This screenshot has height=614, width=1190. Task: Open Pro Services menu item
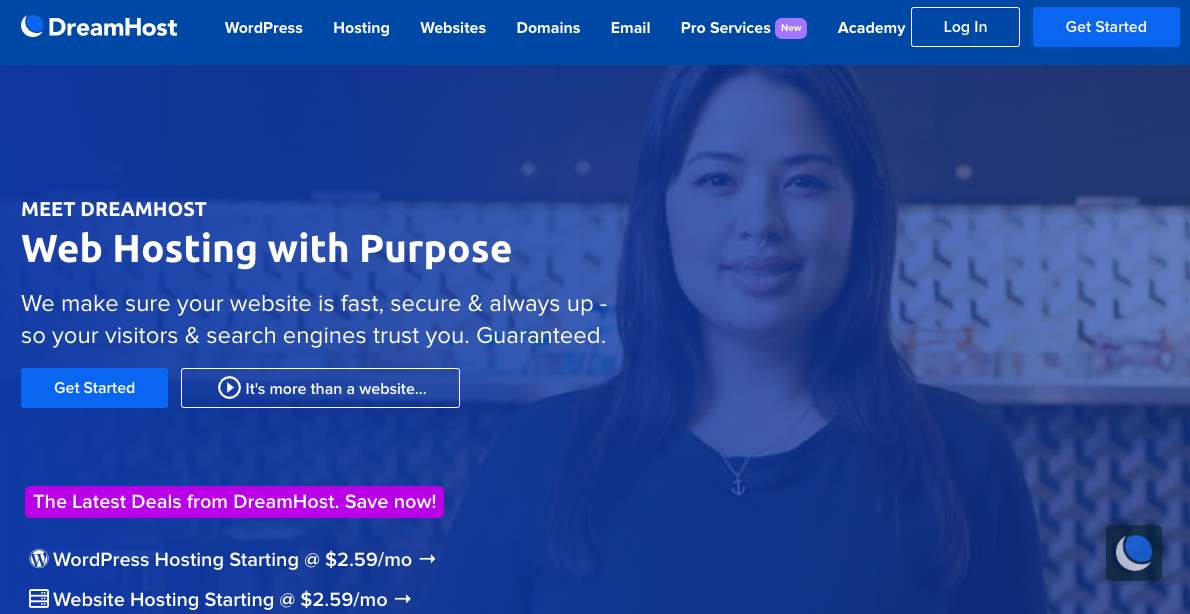[x=726, y=28]
